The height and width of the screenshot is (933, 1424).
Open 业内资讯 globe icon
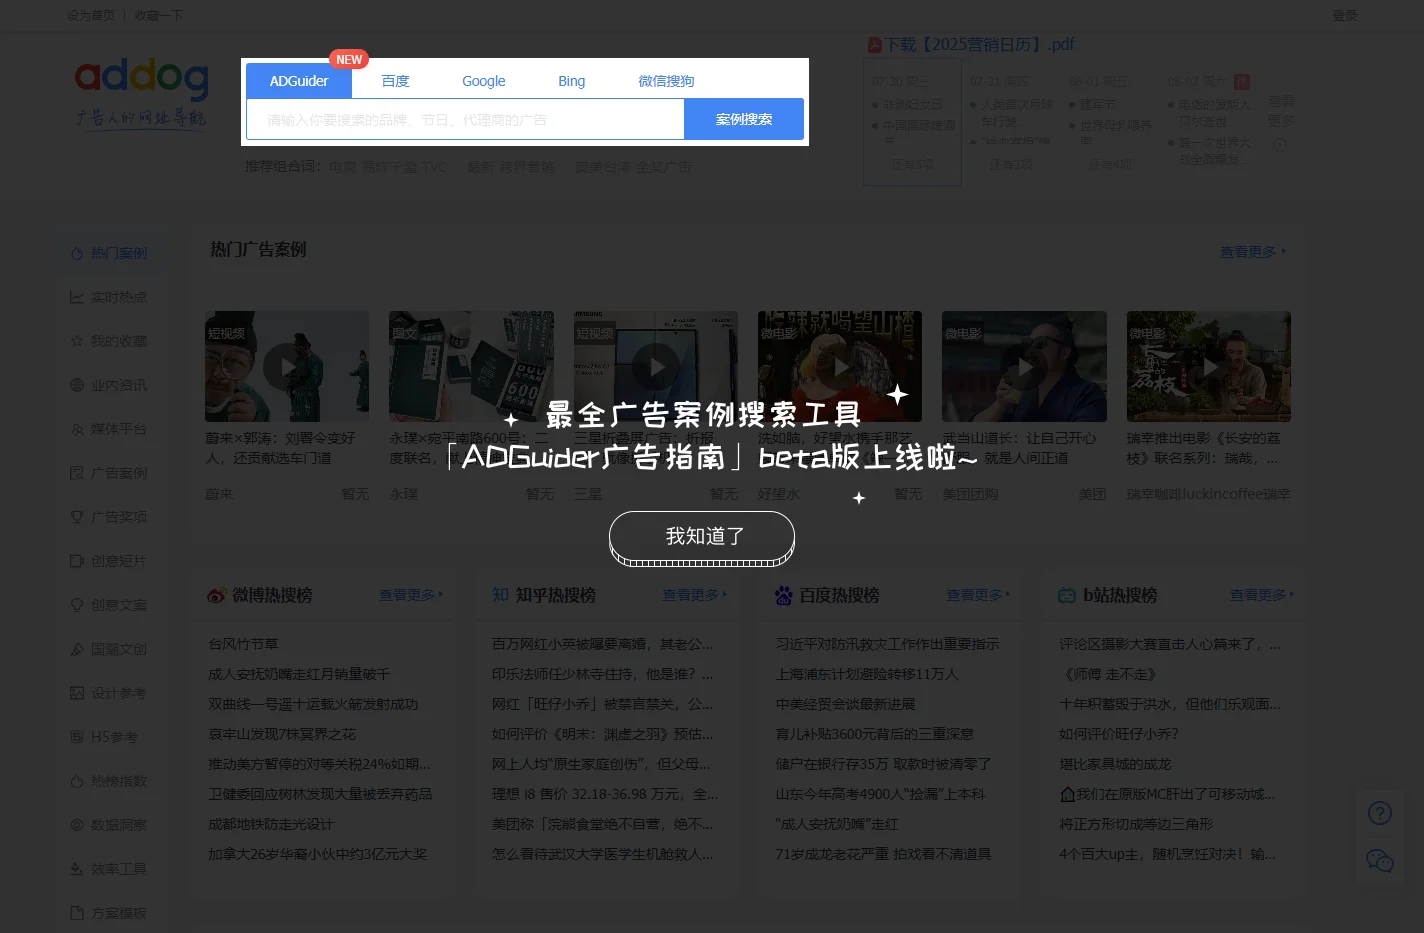click(77, 385)
